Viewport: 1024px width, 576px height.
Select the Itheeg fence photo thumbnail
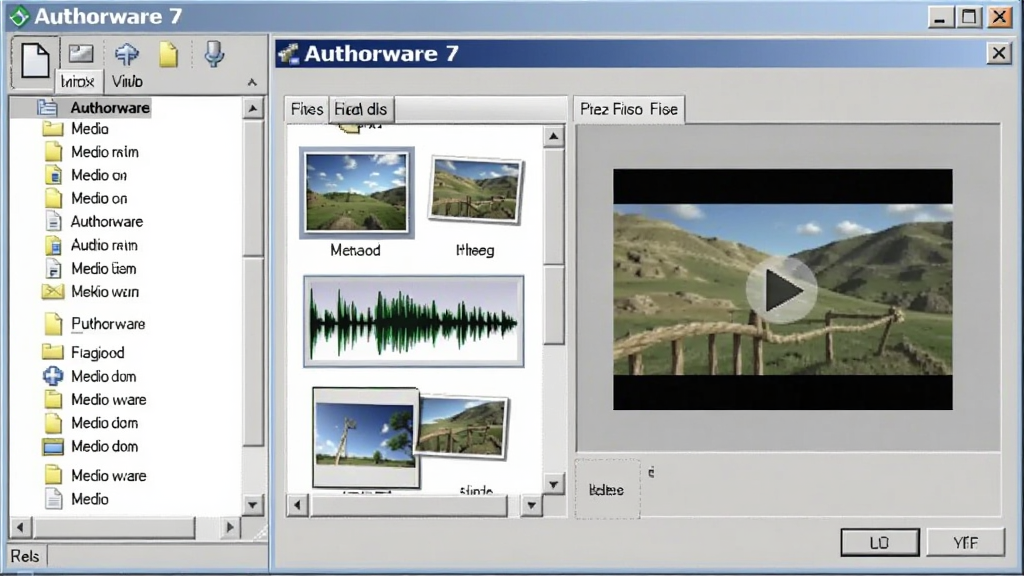pos(475,190)
